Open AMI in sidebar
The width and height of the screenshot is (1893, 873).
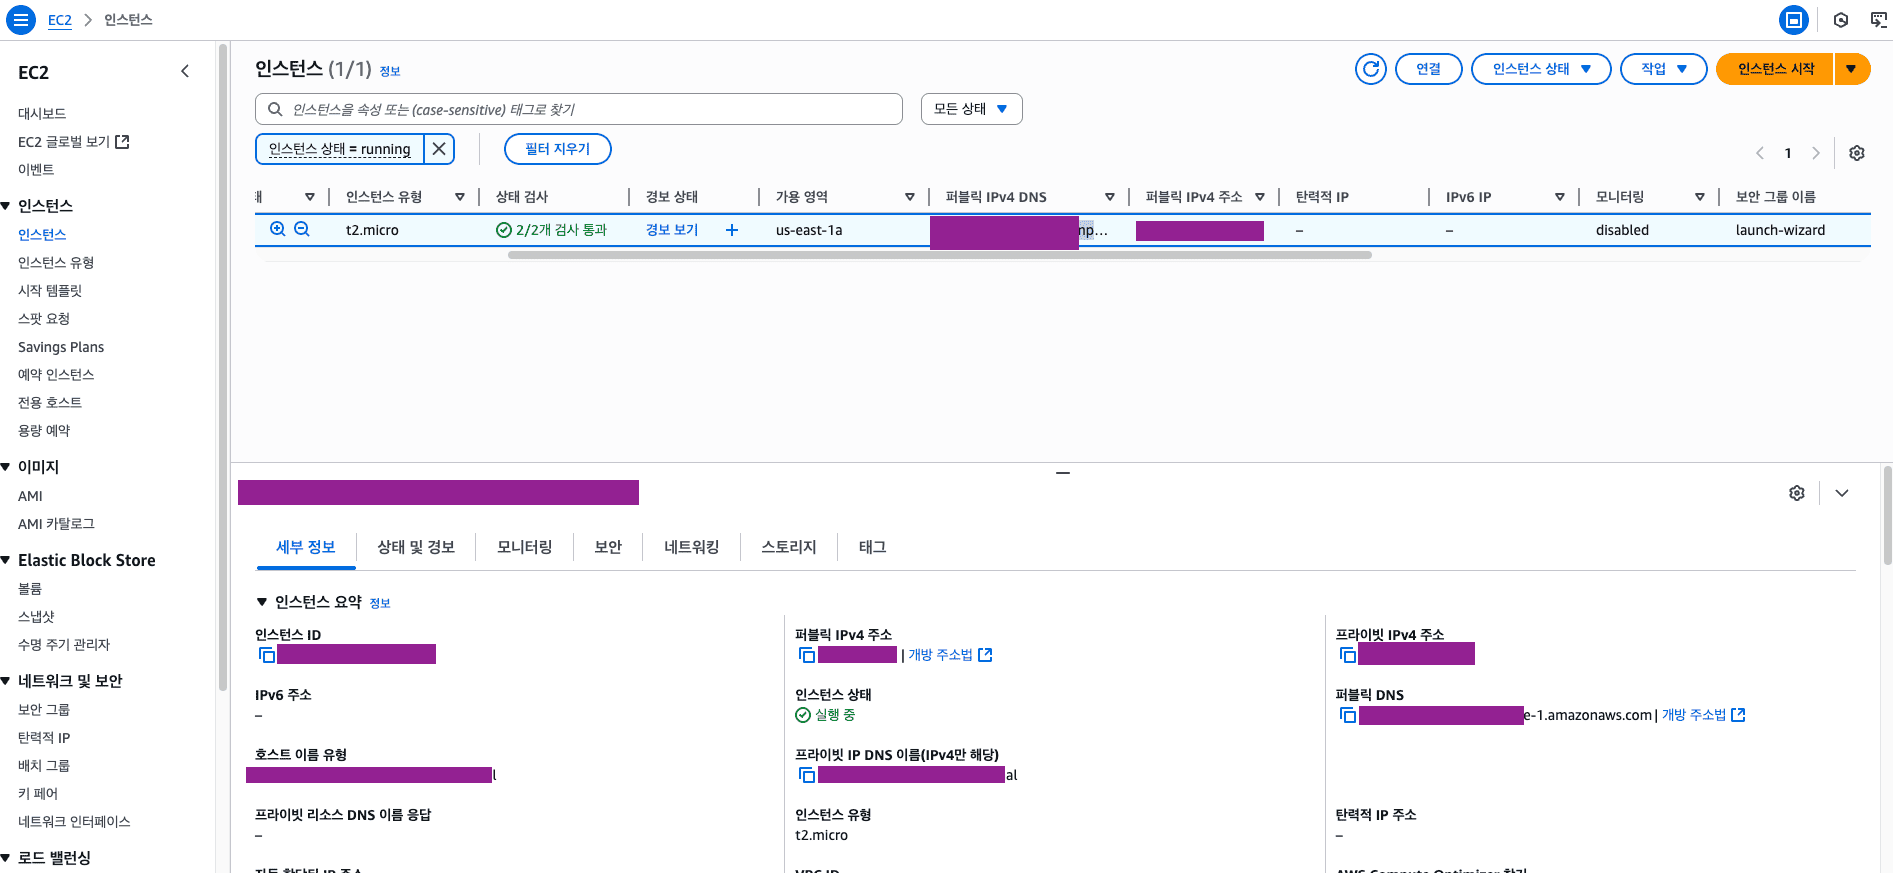point(30,496)
